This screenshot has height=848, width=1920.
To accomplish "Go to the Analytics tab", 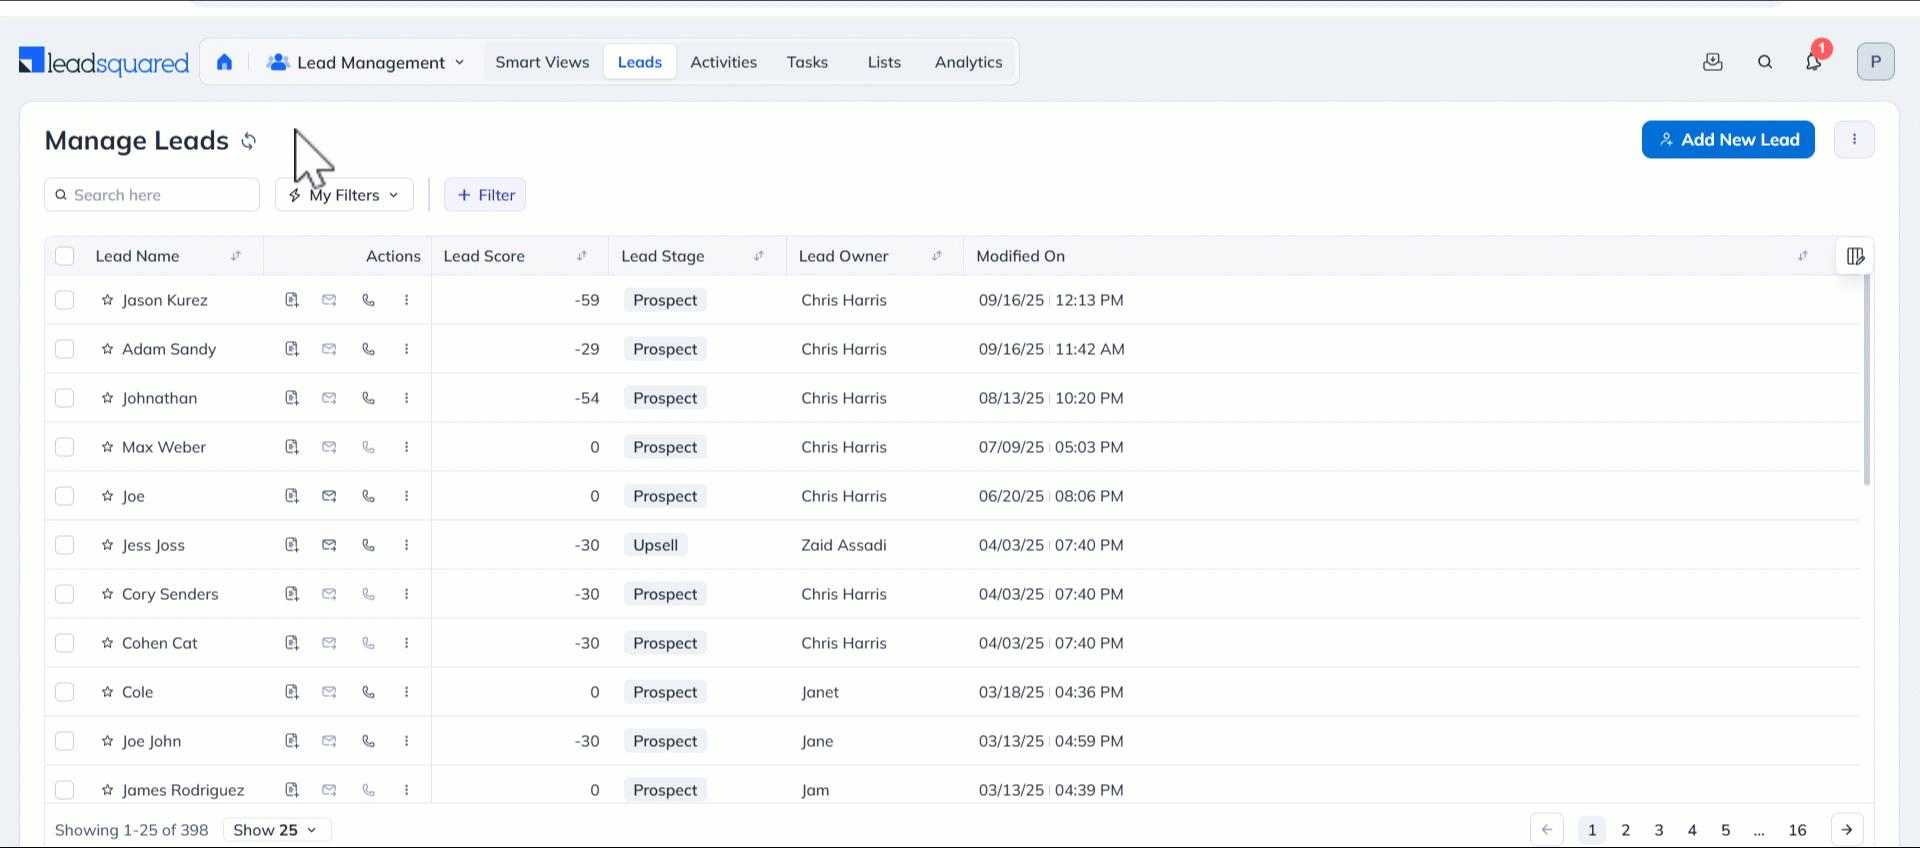I will [968, 62].
